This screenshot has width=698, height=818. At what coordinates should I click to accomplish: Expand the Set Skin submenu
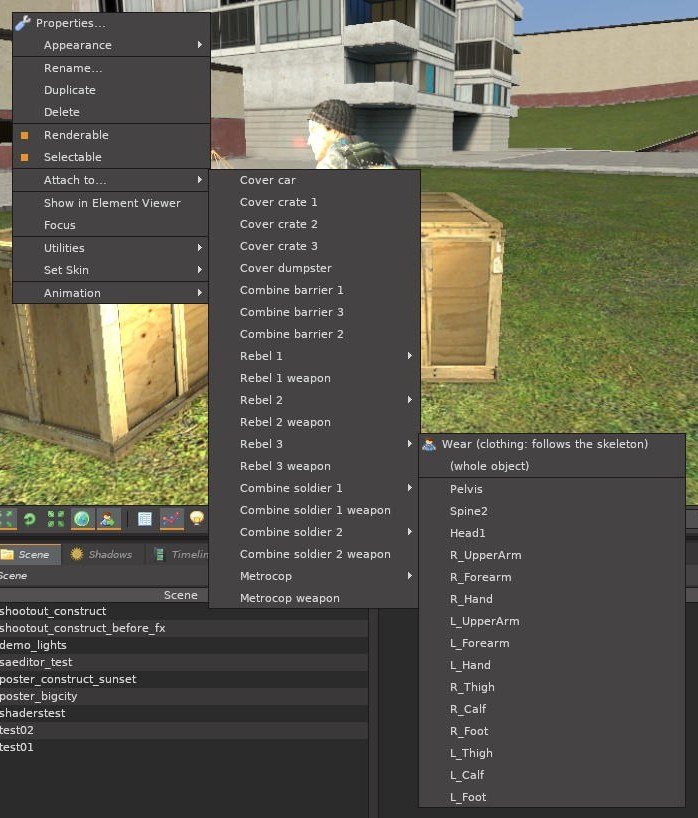pos(111,270)
